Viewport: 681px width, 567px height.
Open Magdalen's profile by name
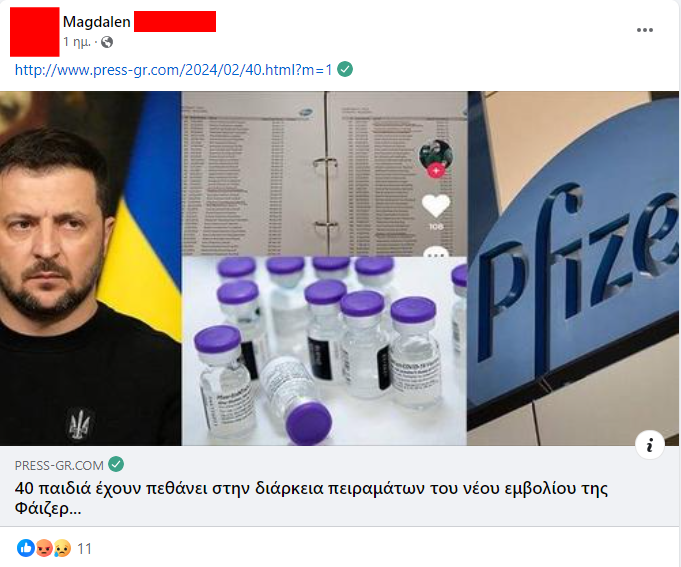pyautogui.click(x=96, y=22)
